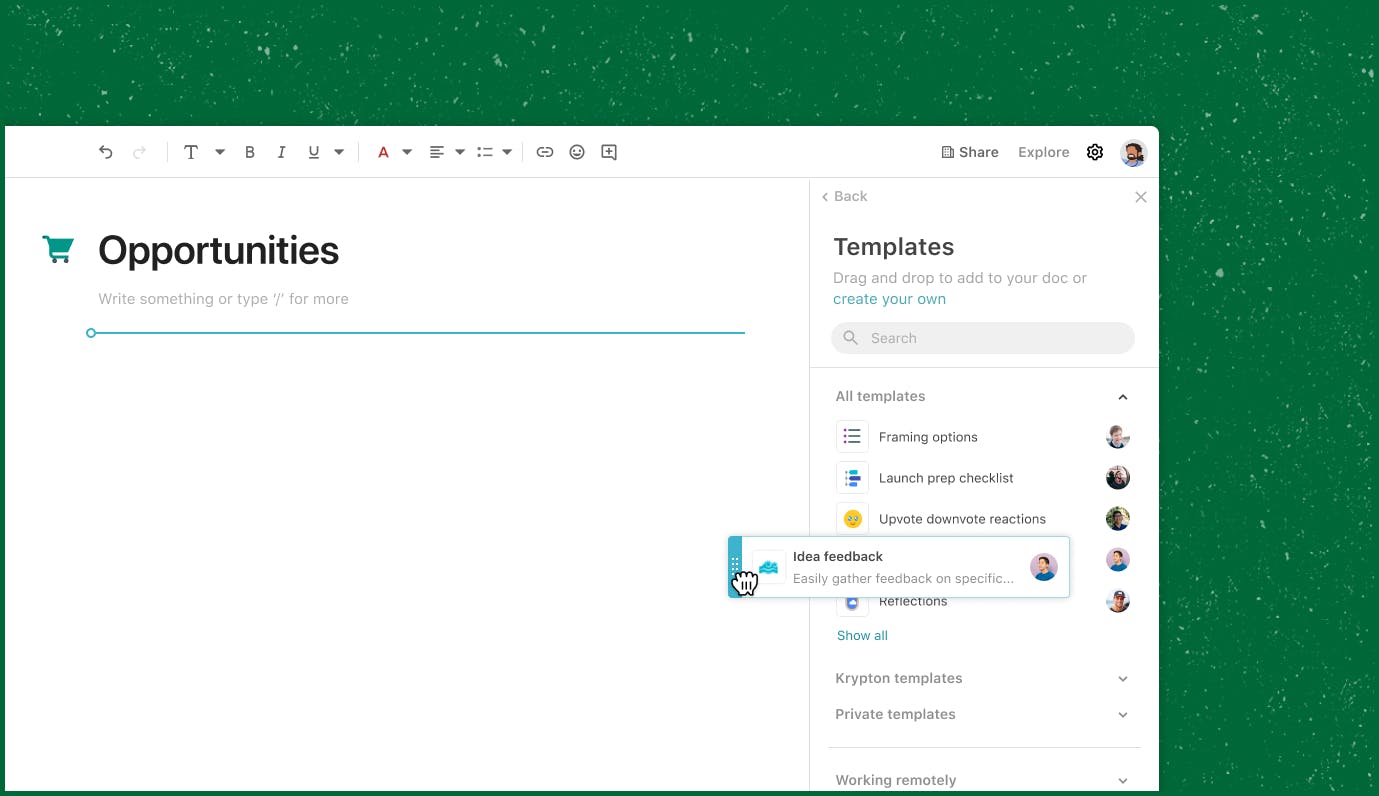Click the 'create your own' link
This screenshot has width=1379, height=796.
(x=889, y=299)
